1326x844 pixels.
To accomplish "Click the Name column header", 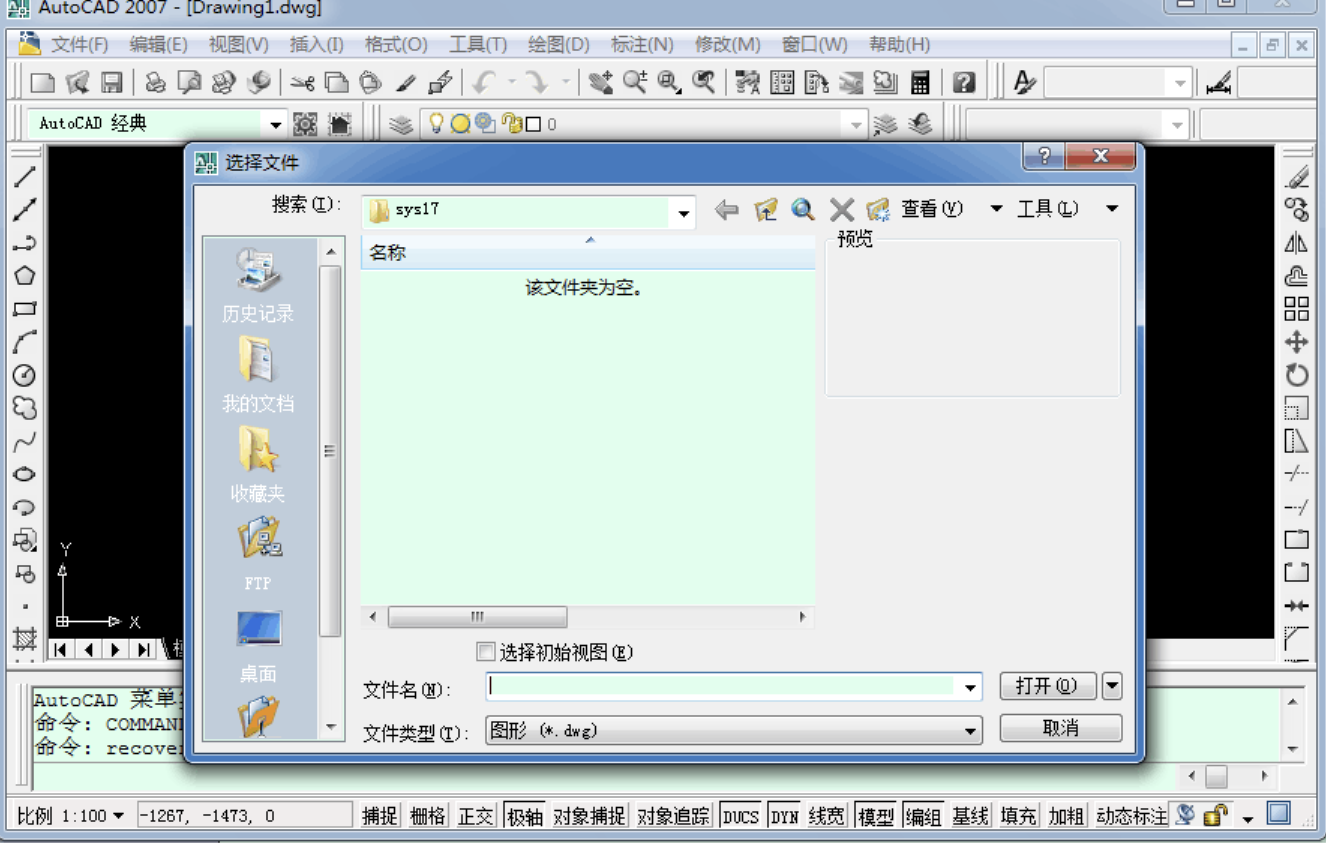I will [588, 253].
